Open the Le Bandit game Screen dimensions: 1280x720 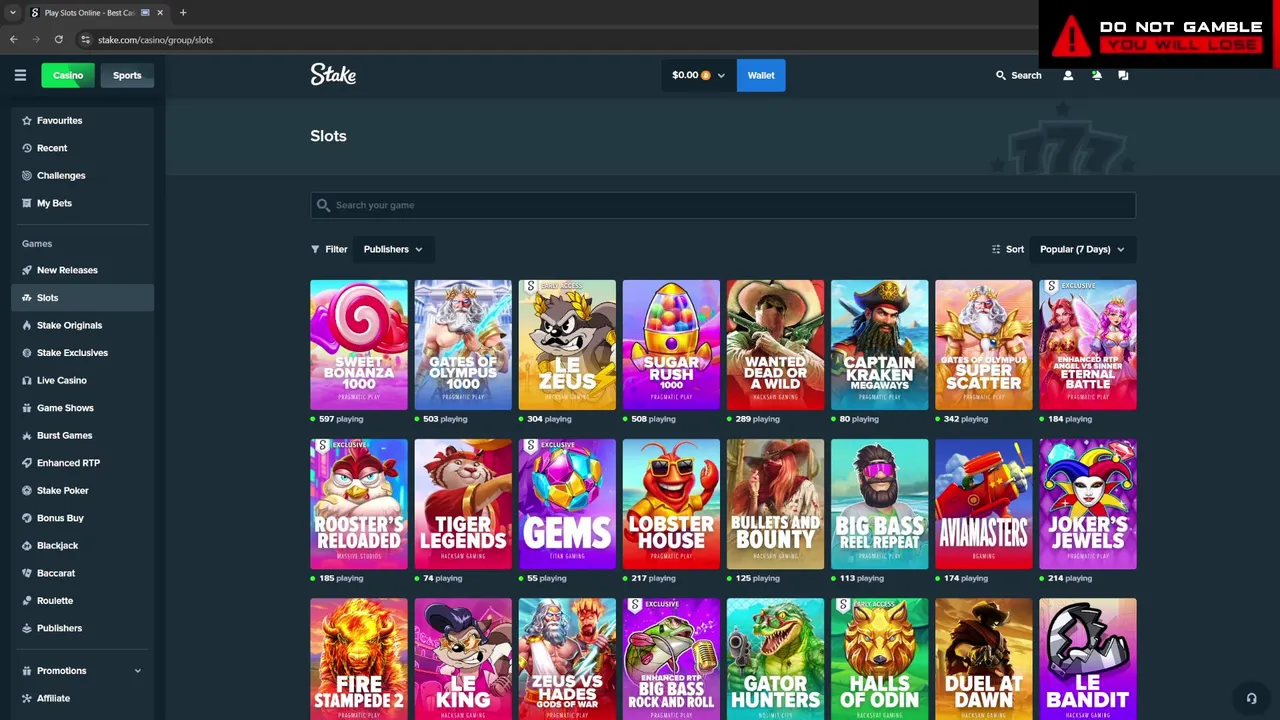pyautogui.click(x=1088, y=659)
